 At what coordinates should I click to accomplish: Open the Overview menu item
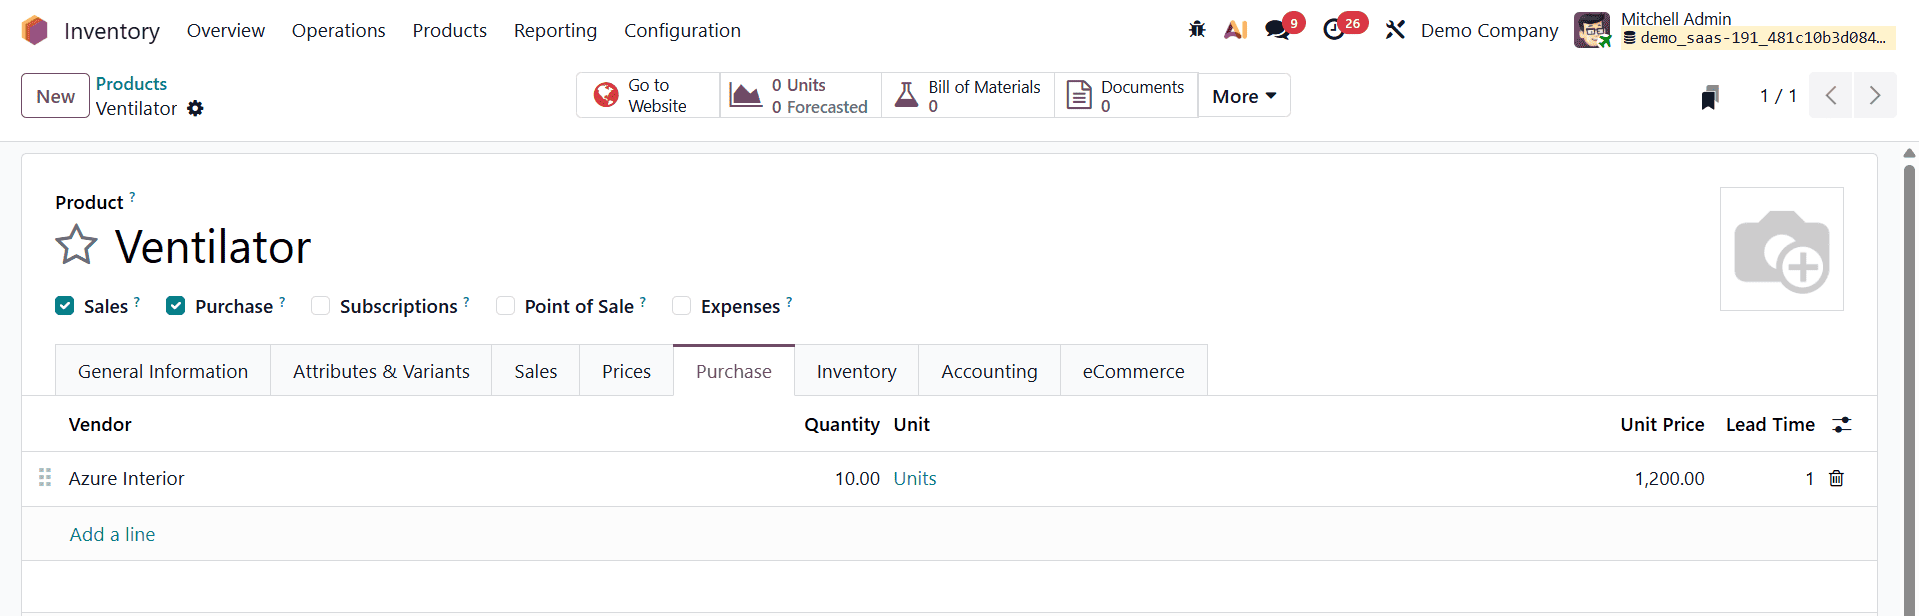pos(226,31)
